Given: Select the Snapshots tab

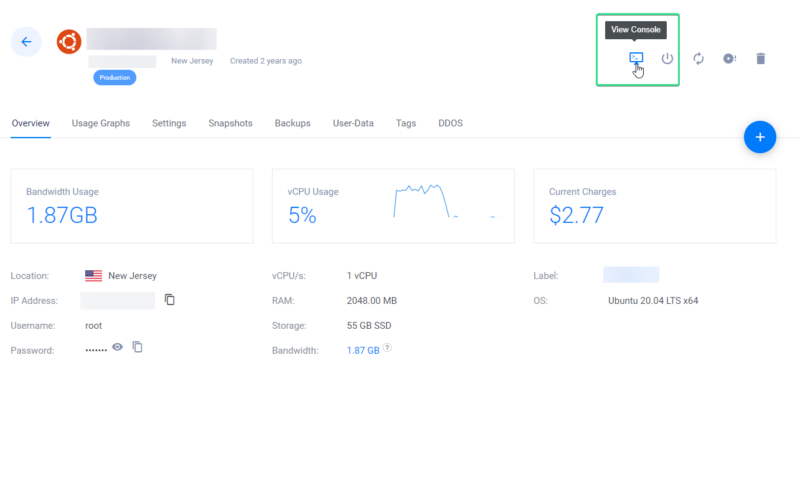Looking at the screenshot, I should pos(230,123).
